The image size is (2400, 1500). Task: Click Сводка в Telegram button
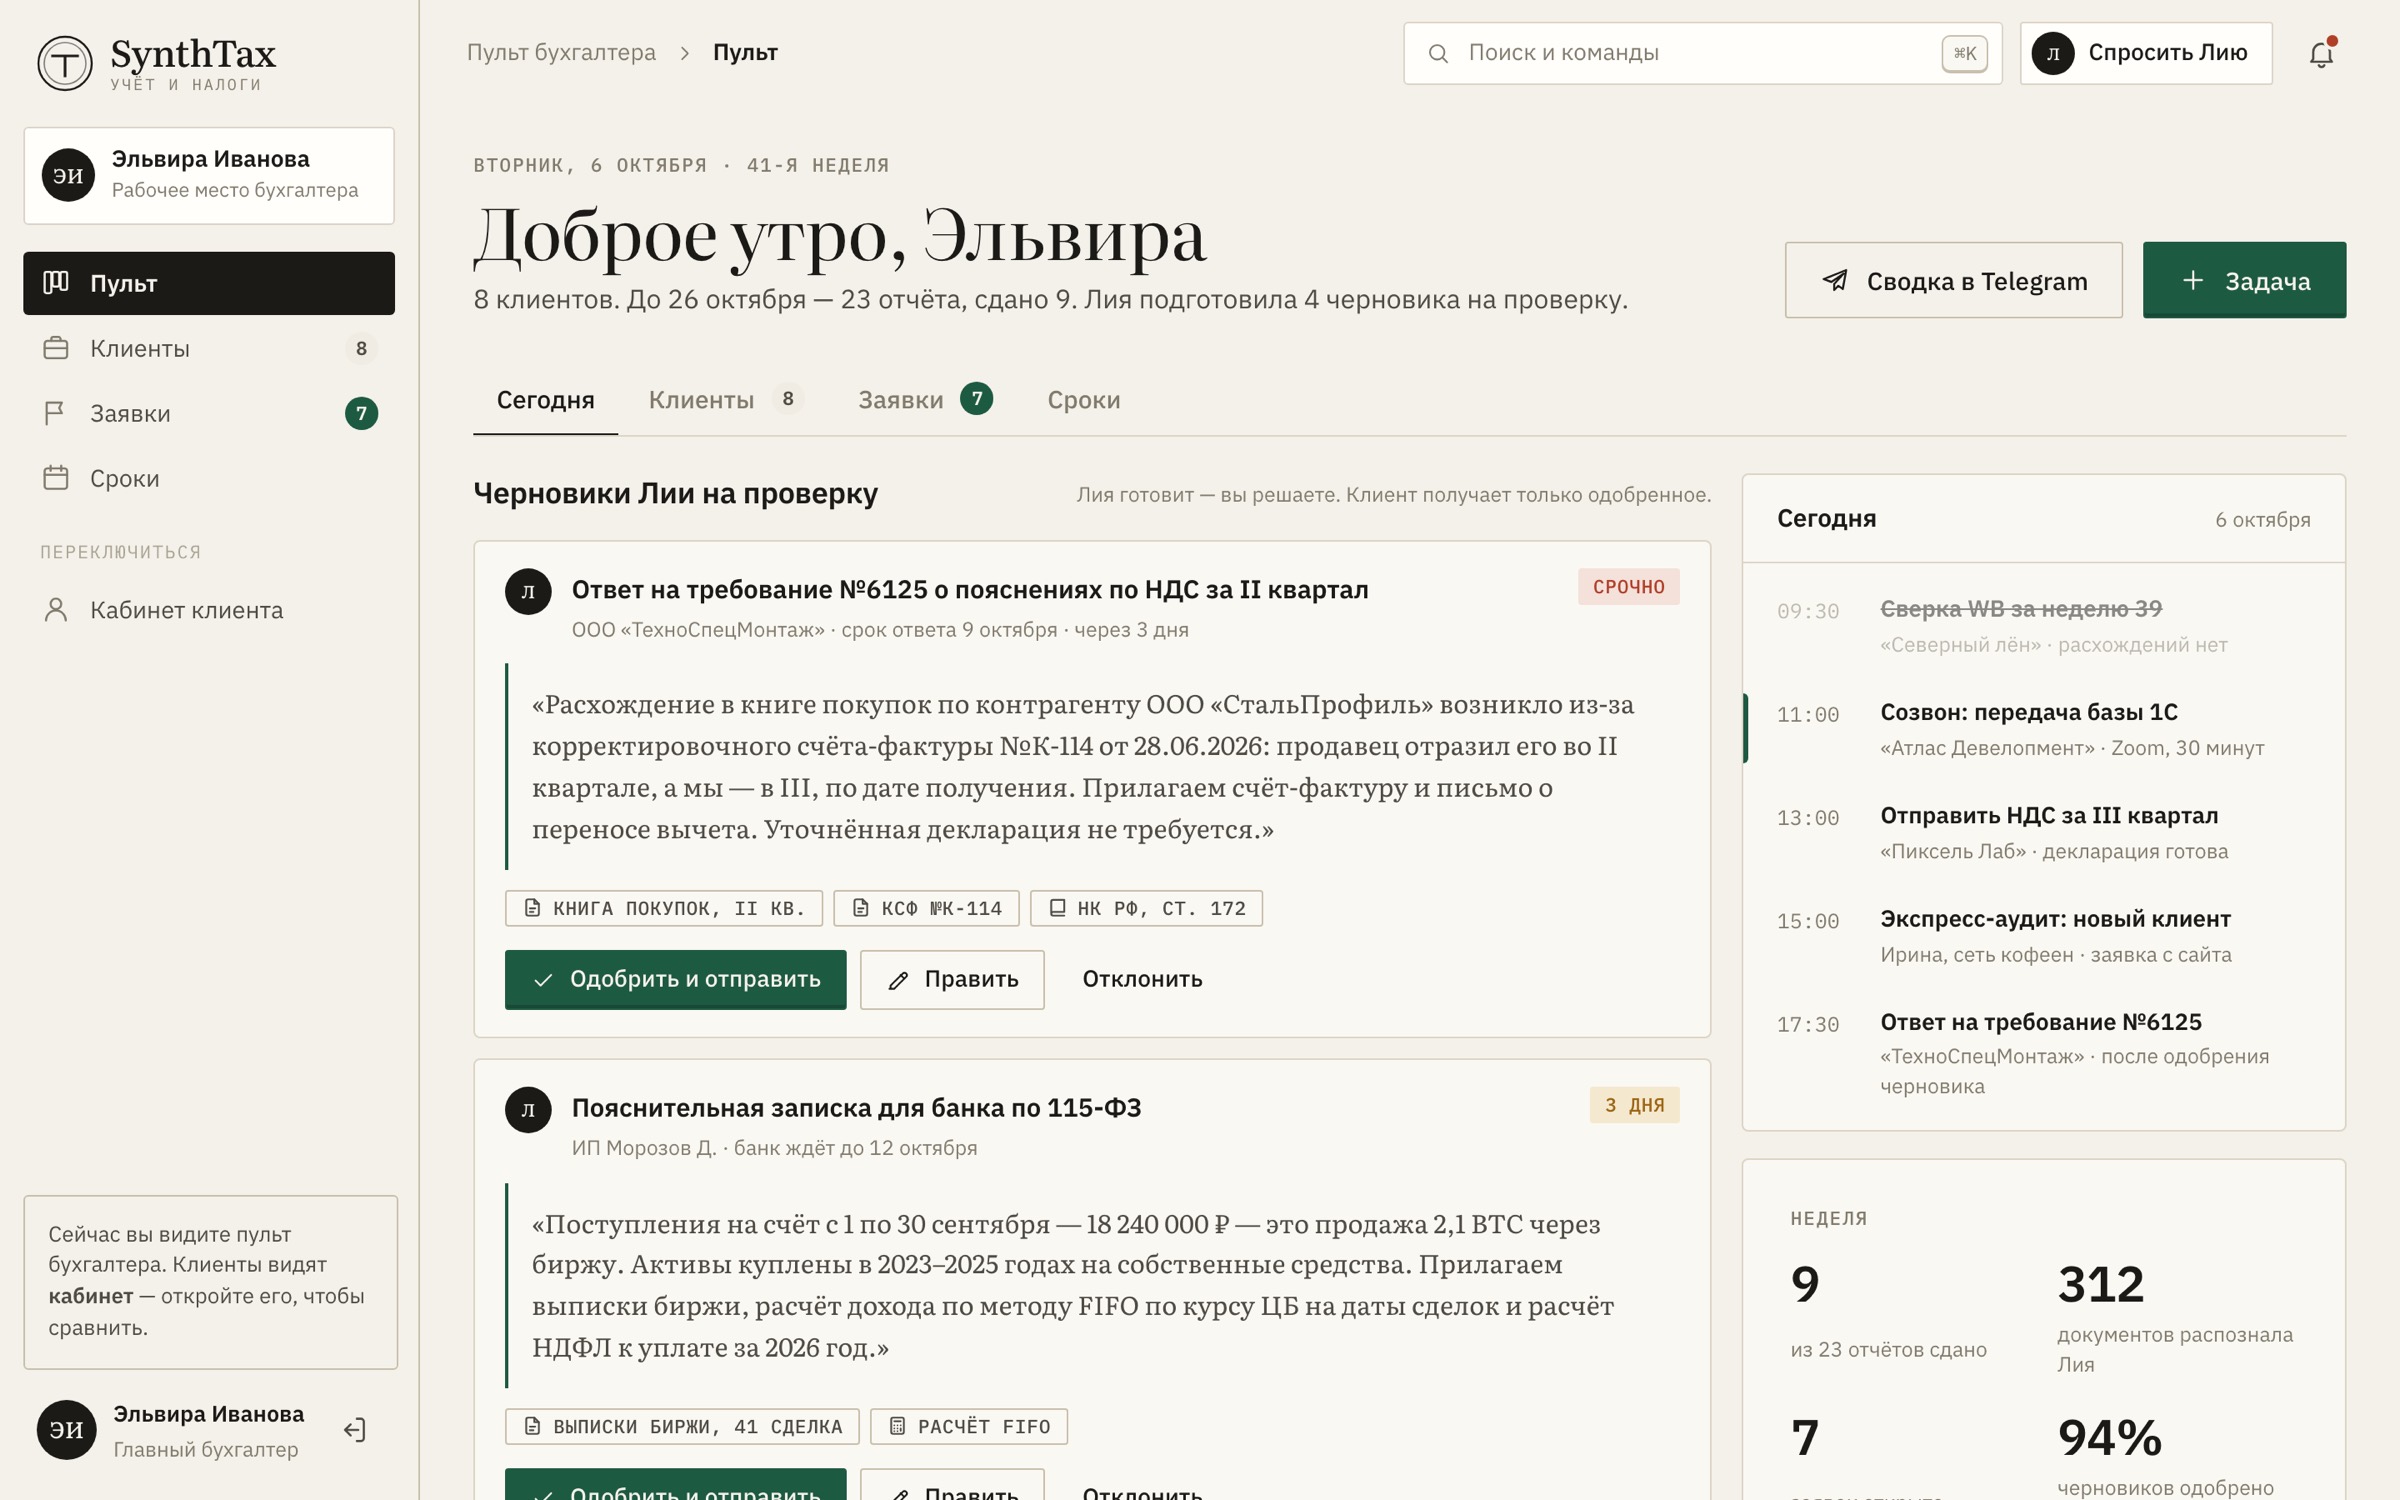pyautogui.click(x=1953, y=280)
